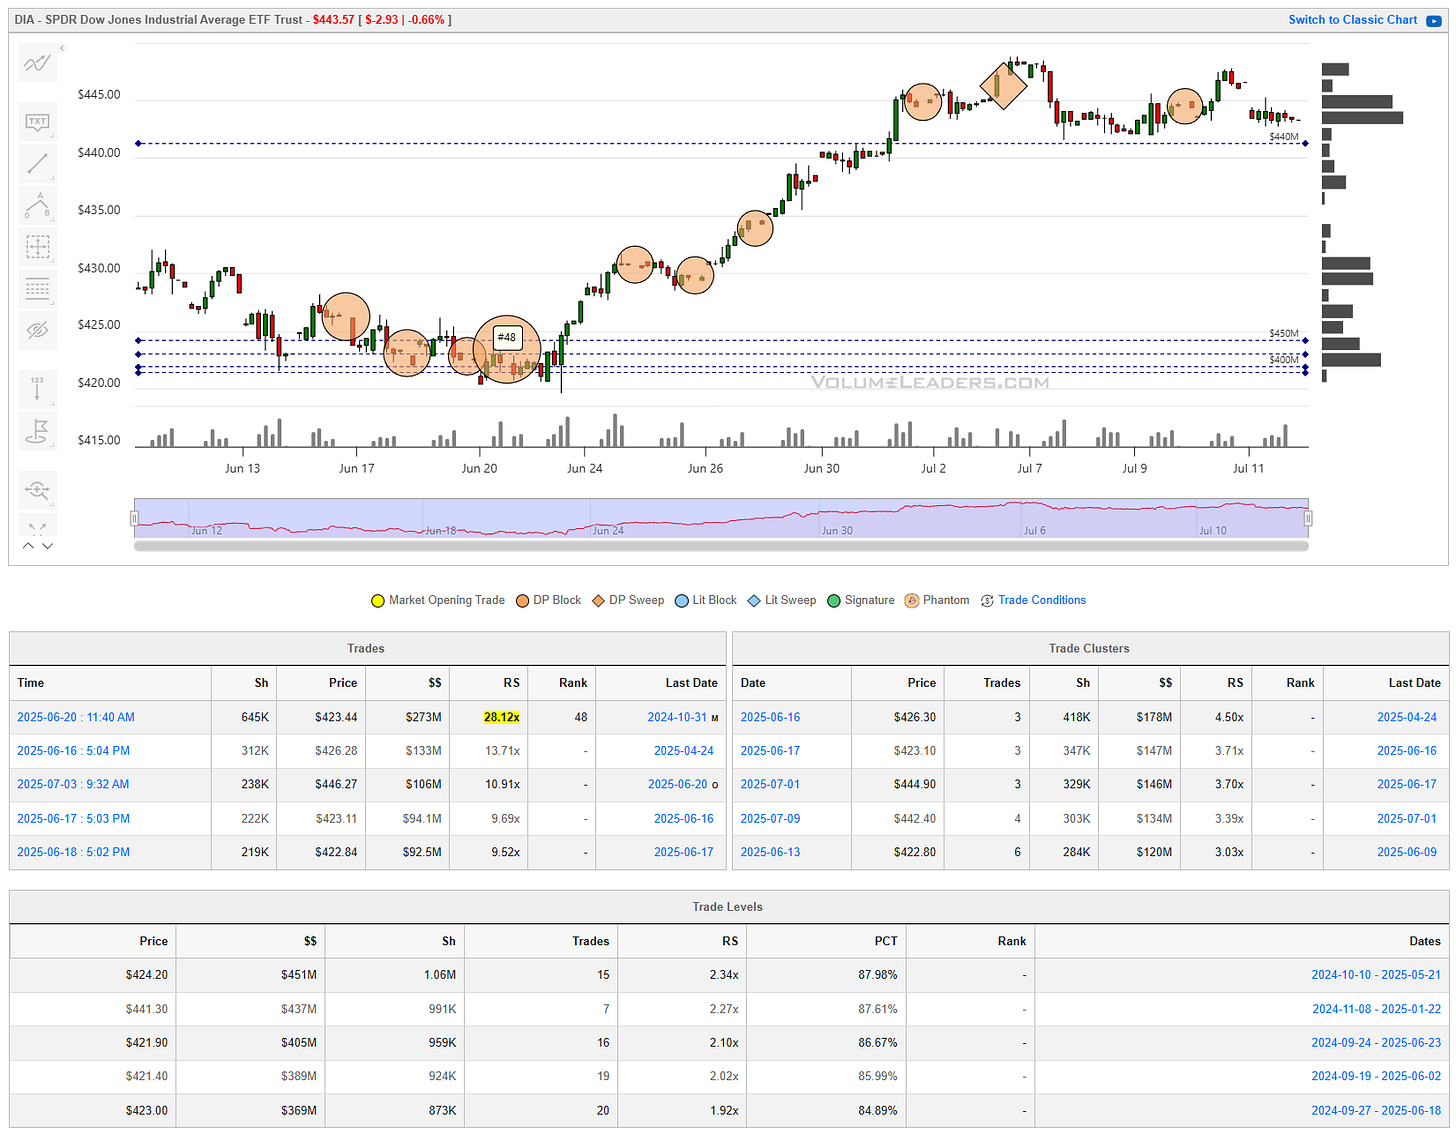Click the right handle of range navigator

1308,518
